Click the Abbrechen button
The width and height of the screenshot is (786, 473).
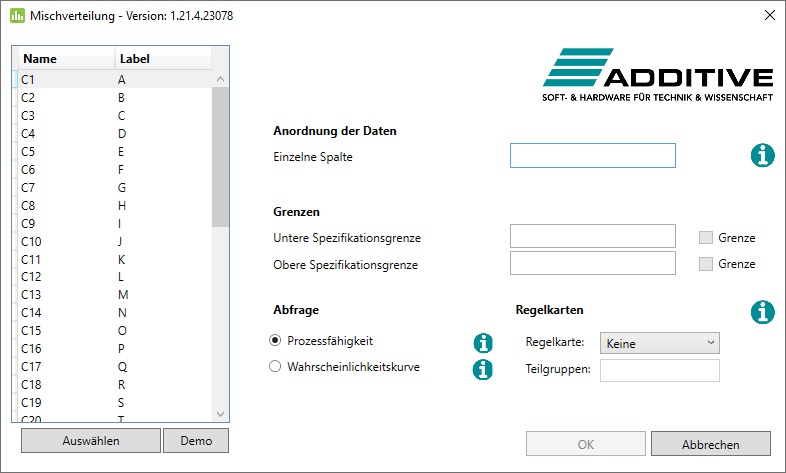(710, 444)
